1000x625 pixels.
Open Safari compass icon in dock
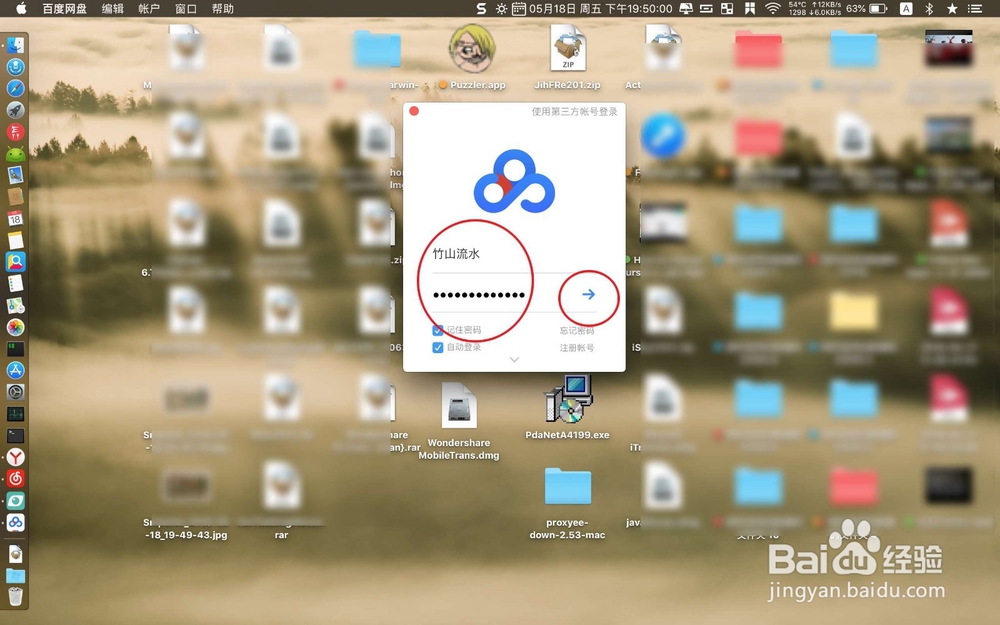[x=15, y=88]
